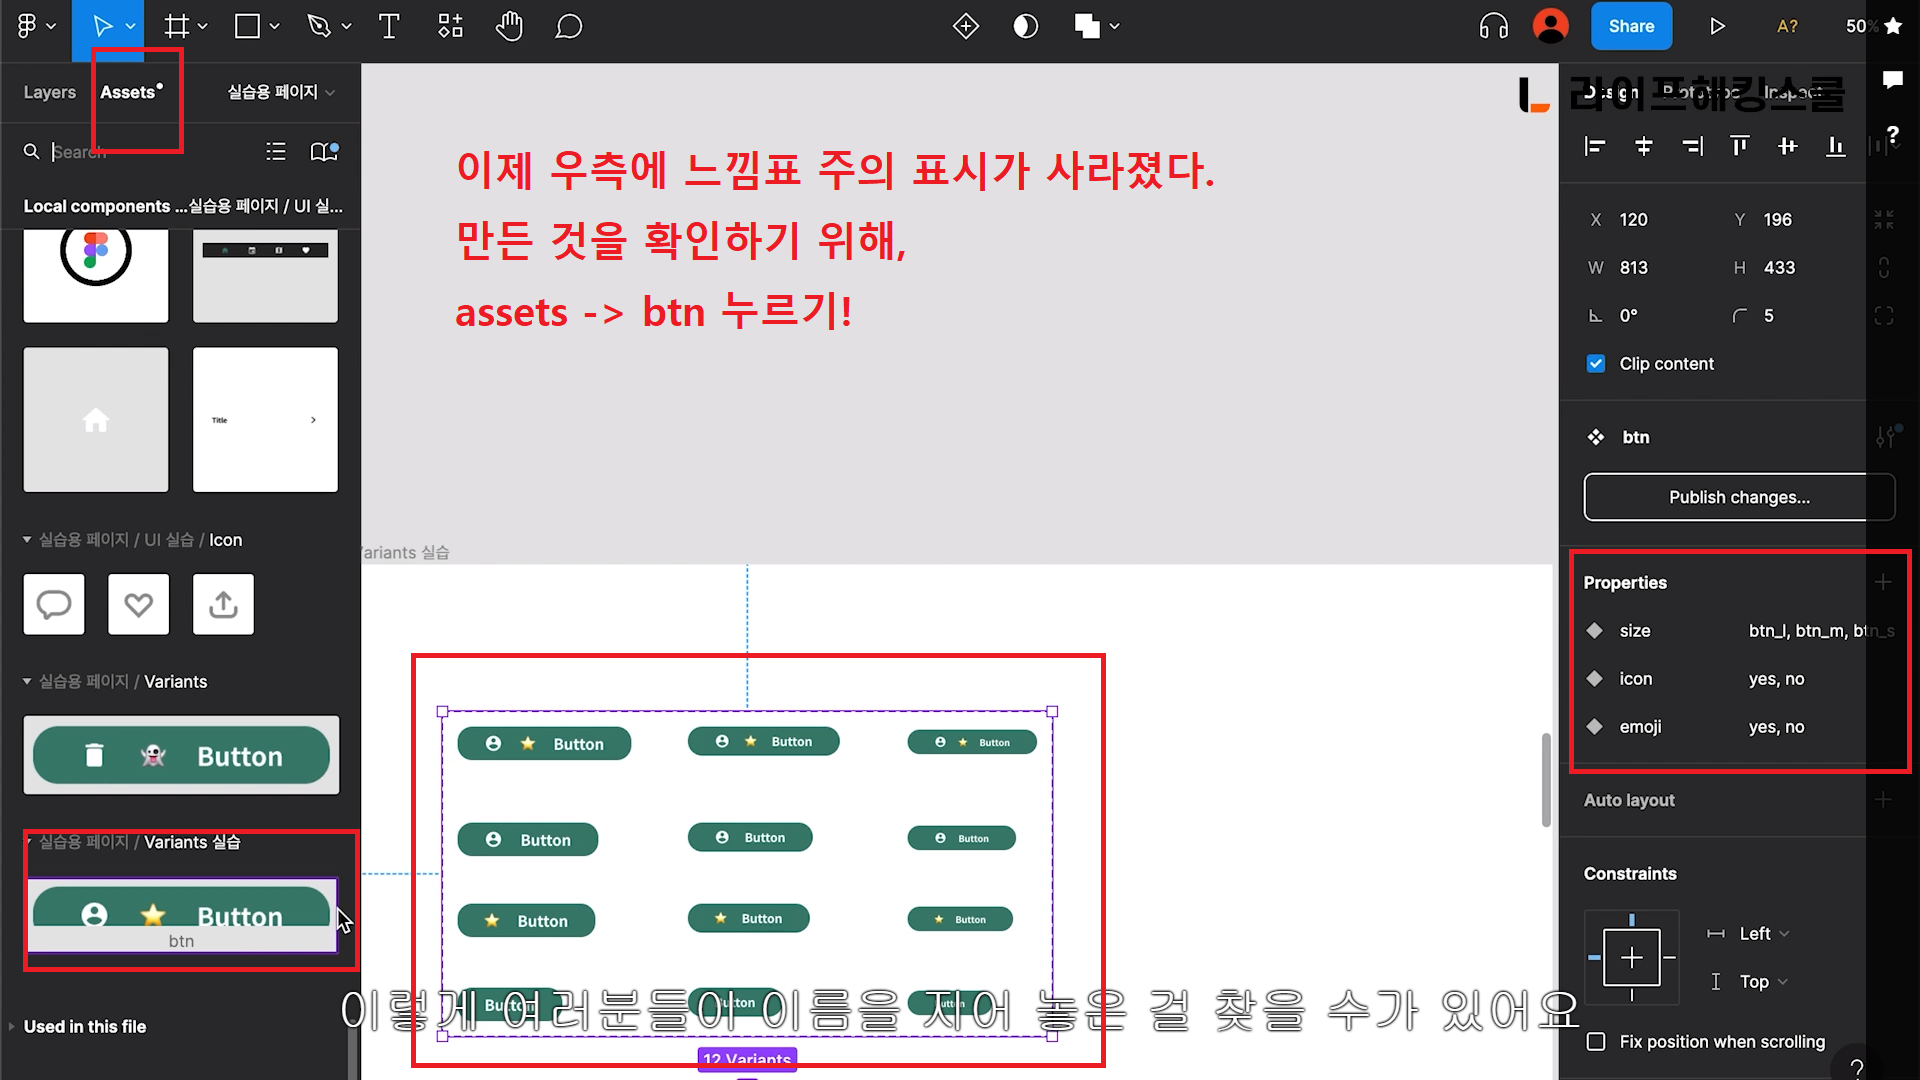Select the Text tool in toolbar
The image size is (1920, 1080).
[x=389, y=26]
